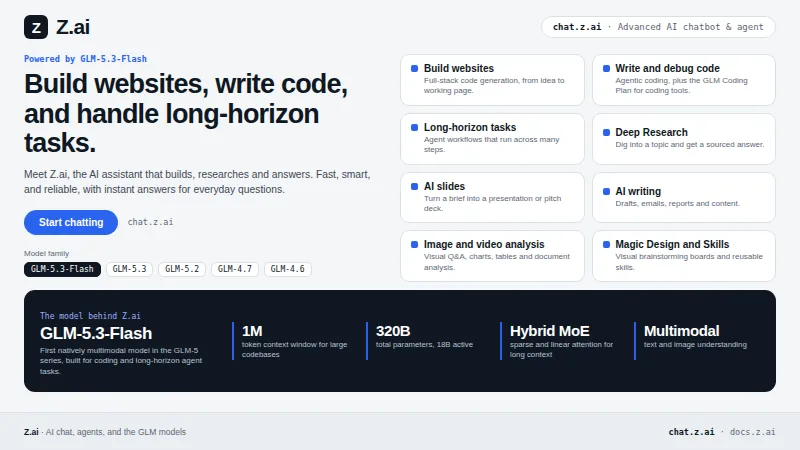Click 'sparse and linear attention' description
800x450 pixels.
point(561,349)
